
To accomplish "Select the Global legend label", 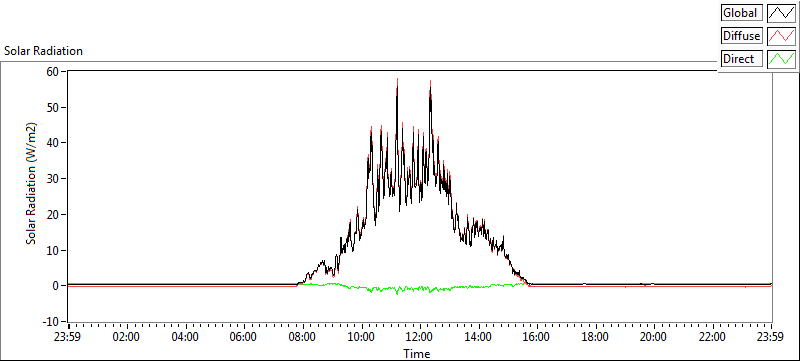I will pos(742,13).
